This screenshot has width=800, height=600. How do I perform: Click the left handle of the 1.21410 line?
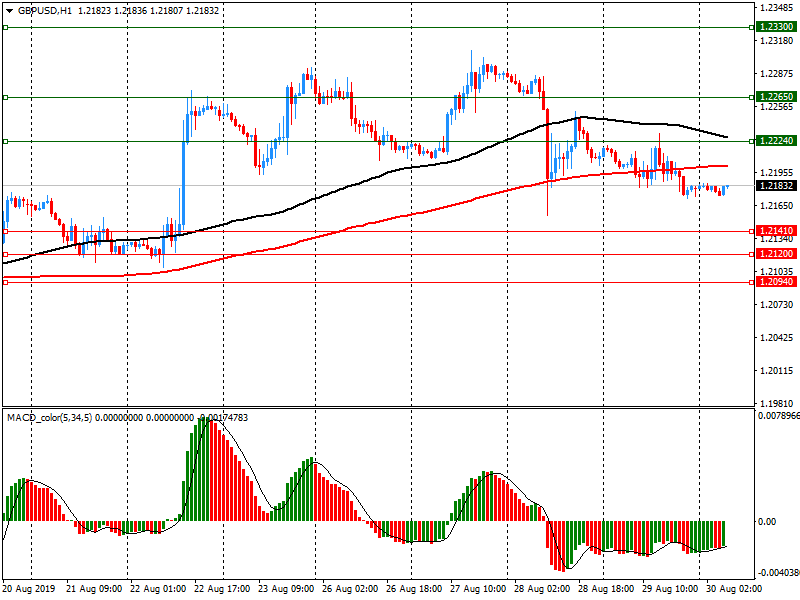click(5, 231)
